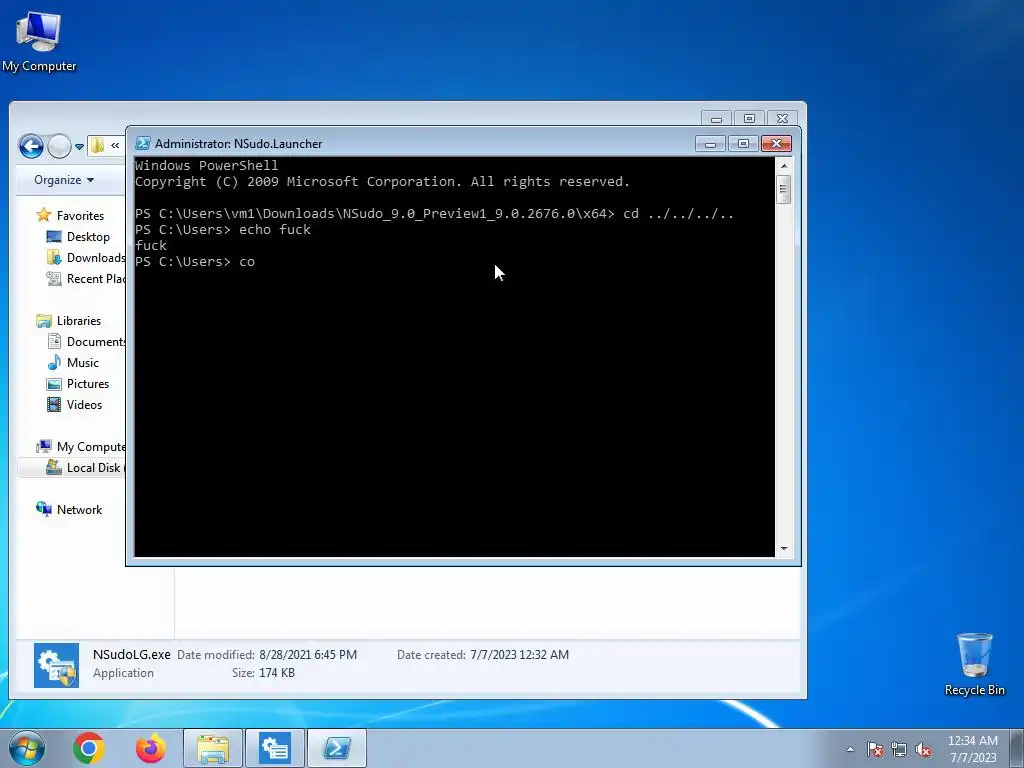Select Network in the navigation pane
Image resolution: width=1024 pixels, height=768 pixels.
point(69,509)
